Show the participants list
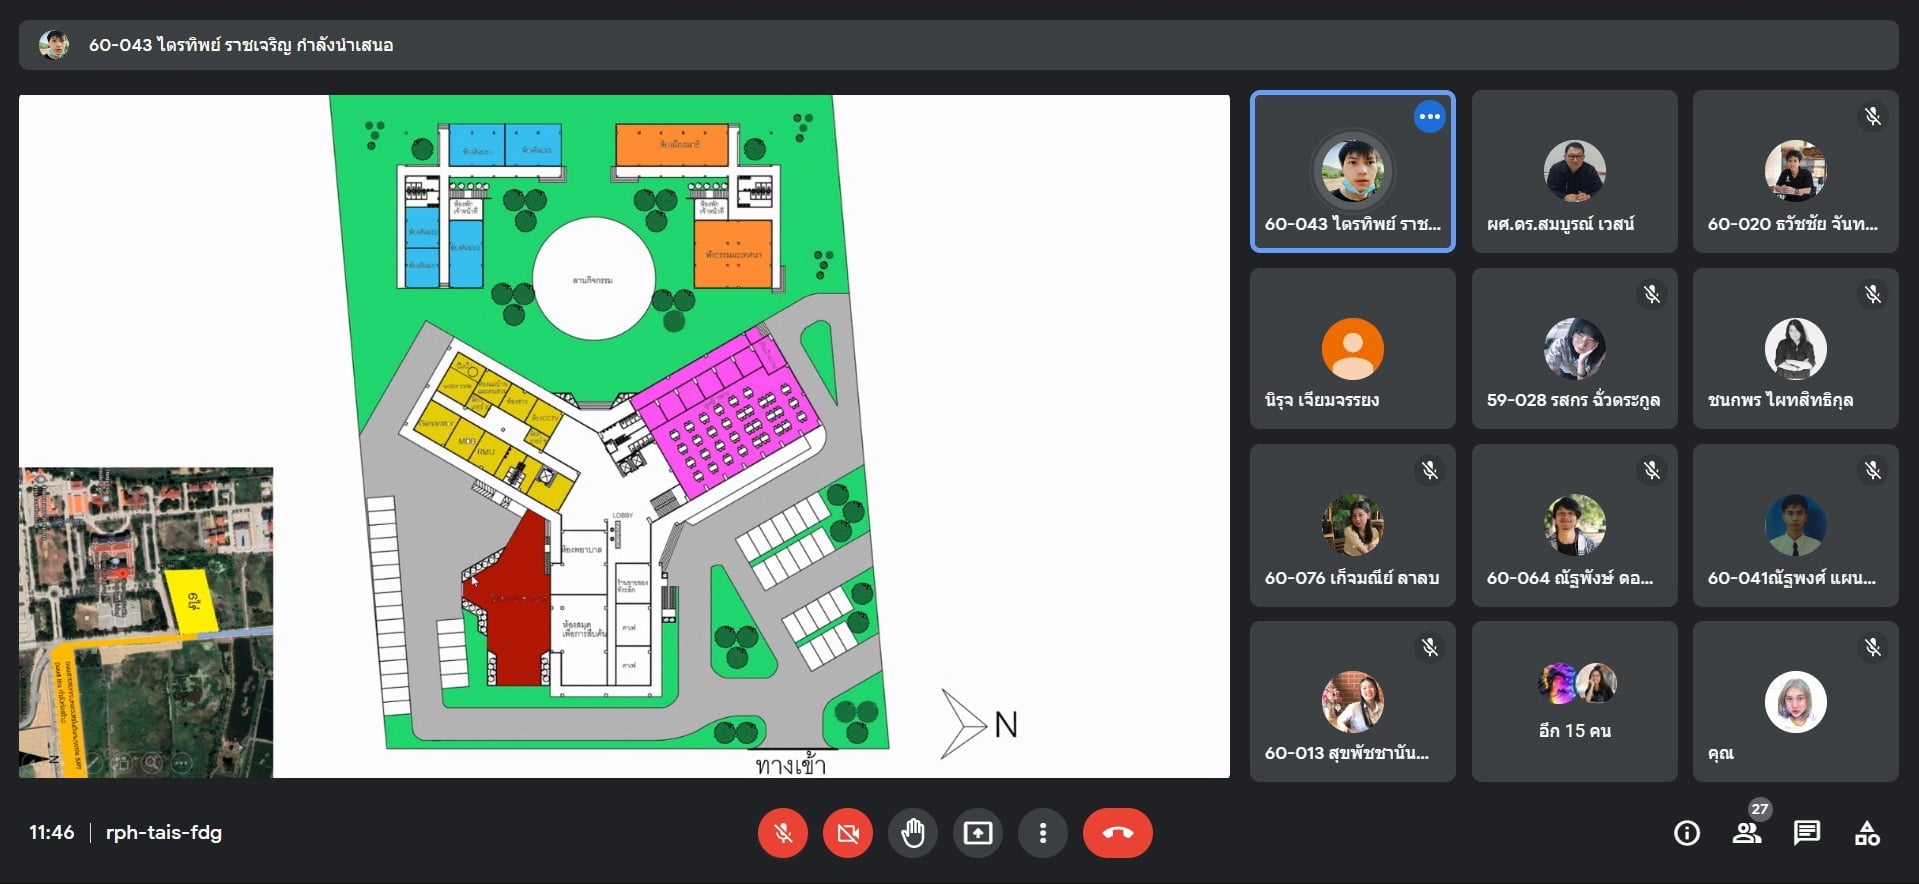 (1747, 833)
